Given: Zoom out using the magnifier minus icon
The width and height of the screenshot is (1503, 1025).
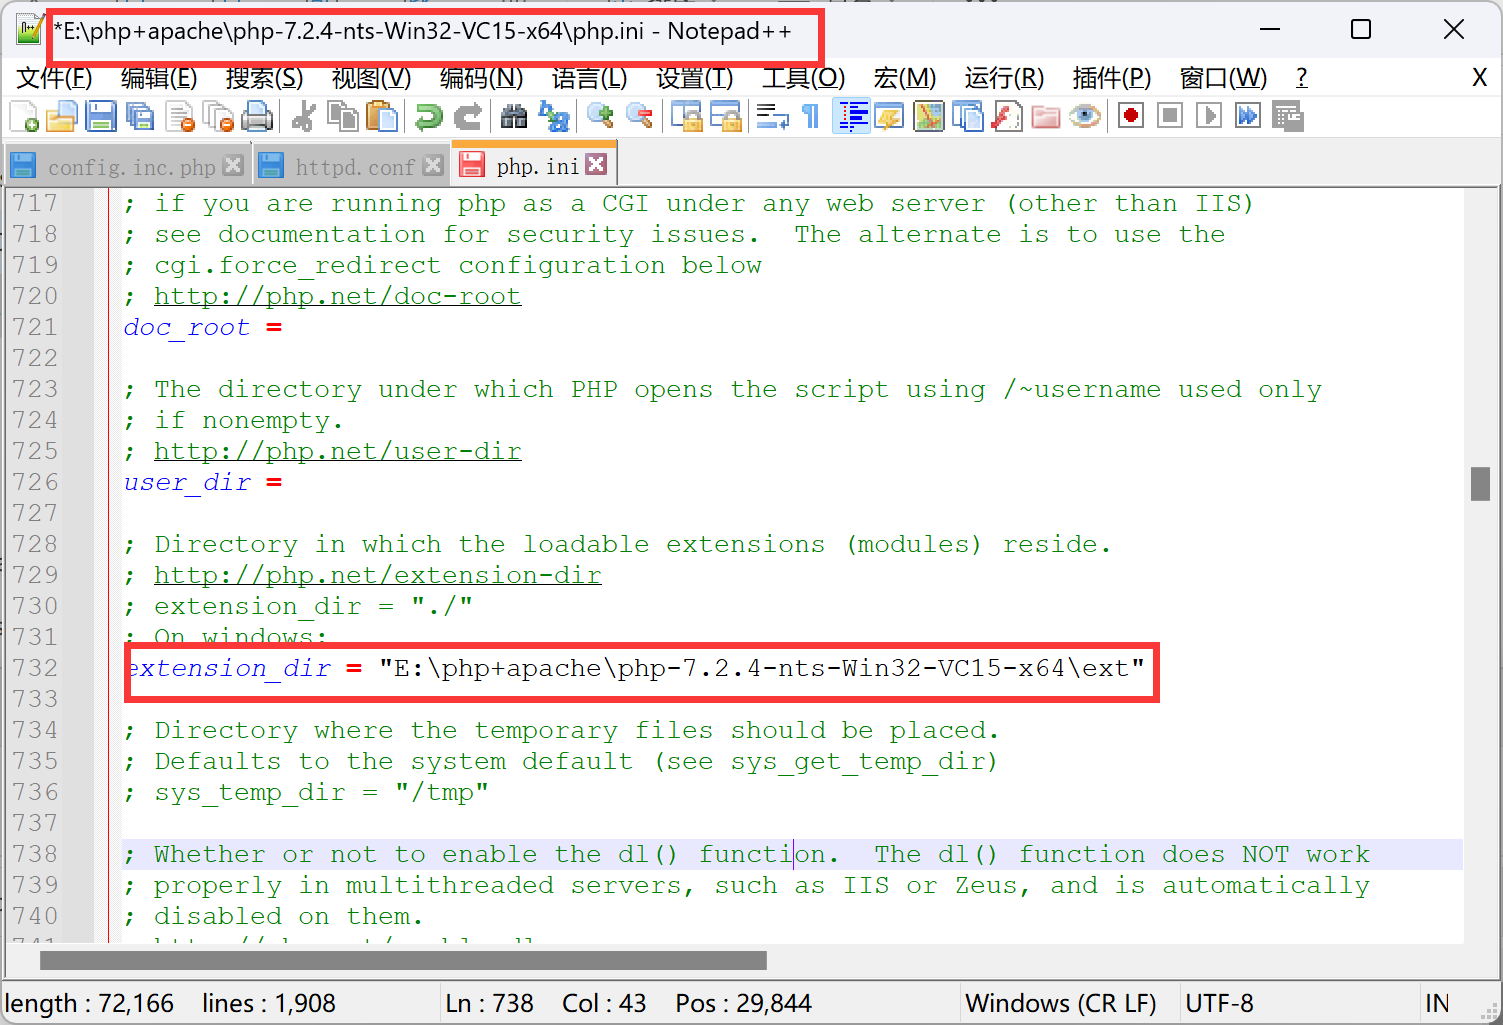Looking at the screenshot, I should [639, 117].
